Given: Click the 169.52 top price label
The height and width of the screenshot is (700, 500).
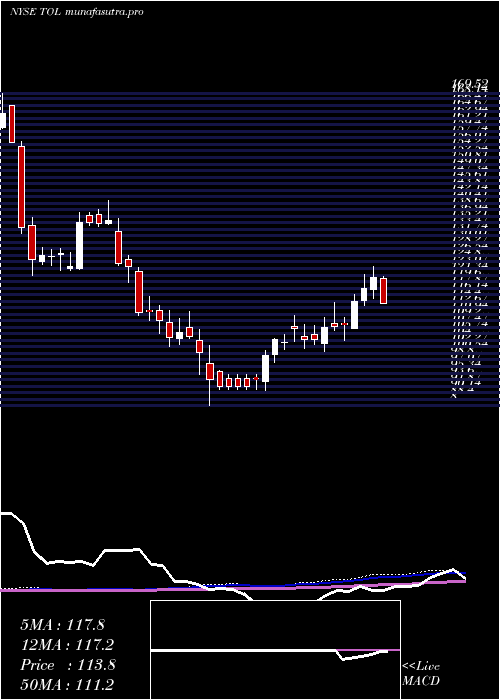Looking at the screenshot, I should pyautogui.click(x=470, y=83).
